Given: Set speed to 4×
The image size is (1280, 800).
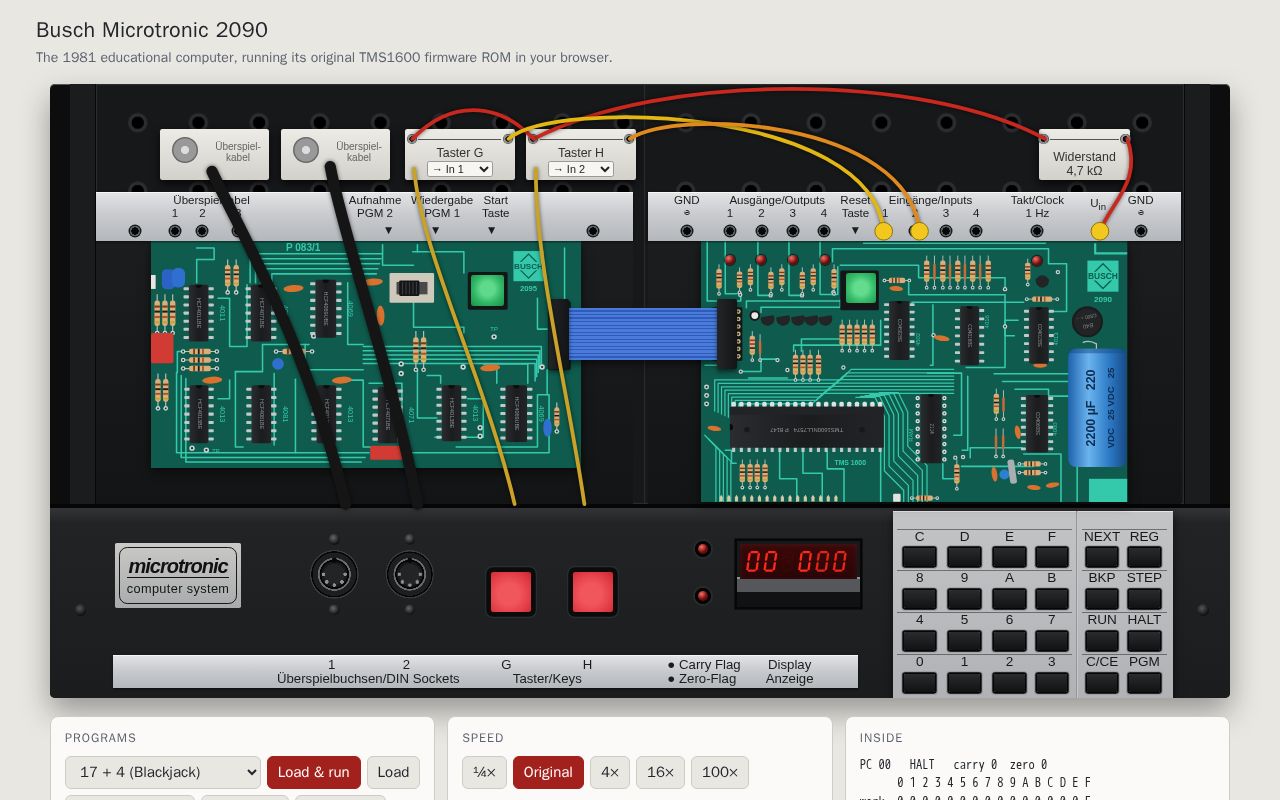Looking at the screenshot, I should (610, 772).
